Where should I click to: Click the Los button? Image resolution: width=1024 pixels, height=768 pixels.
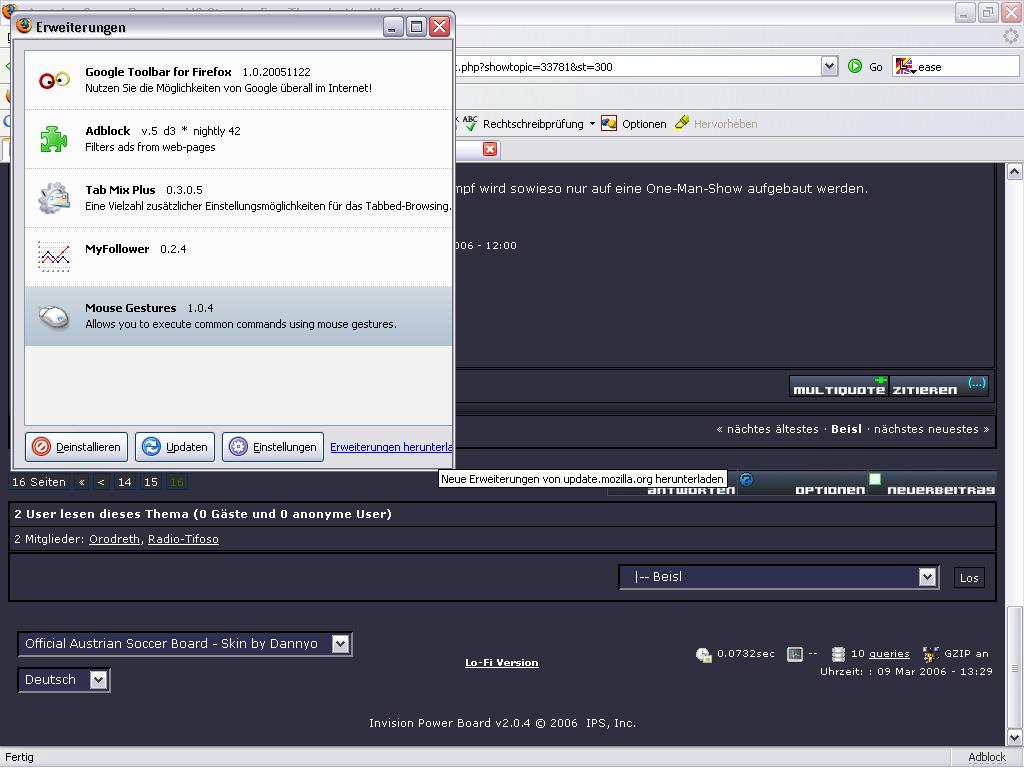[969, 577]
